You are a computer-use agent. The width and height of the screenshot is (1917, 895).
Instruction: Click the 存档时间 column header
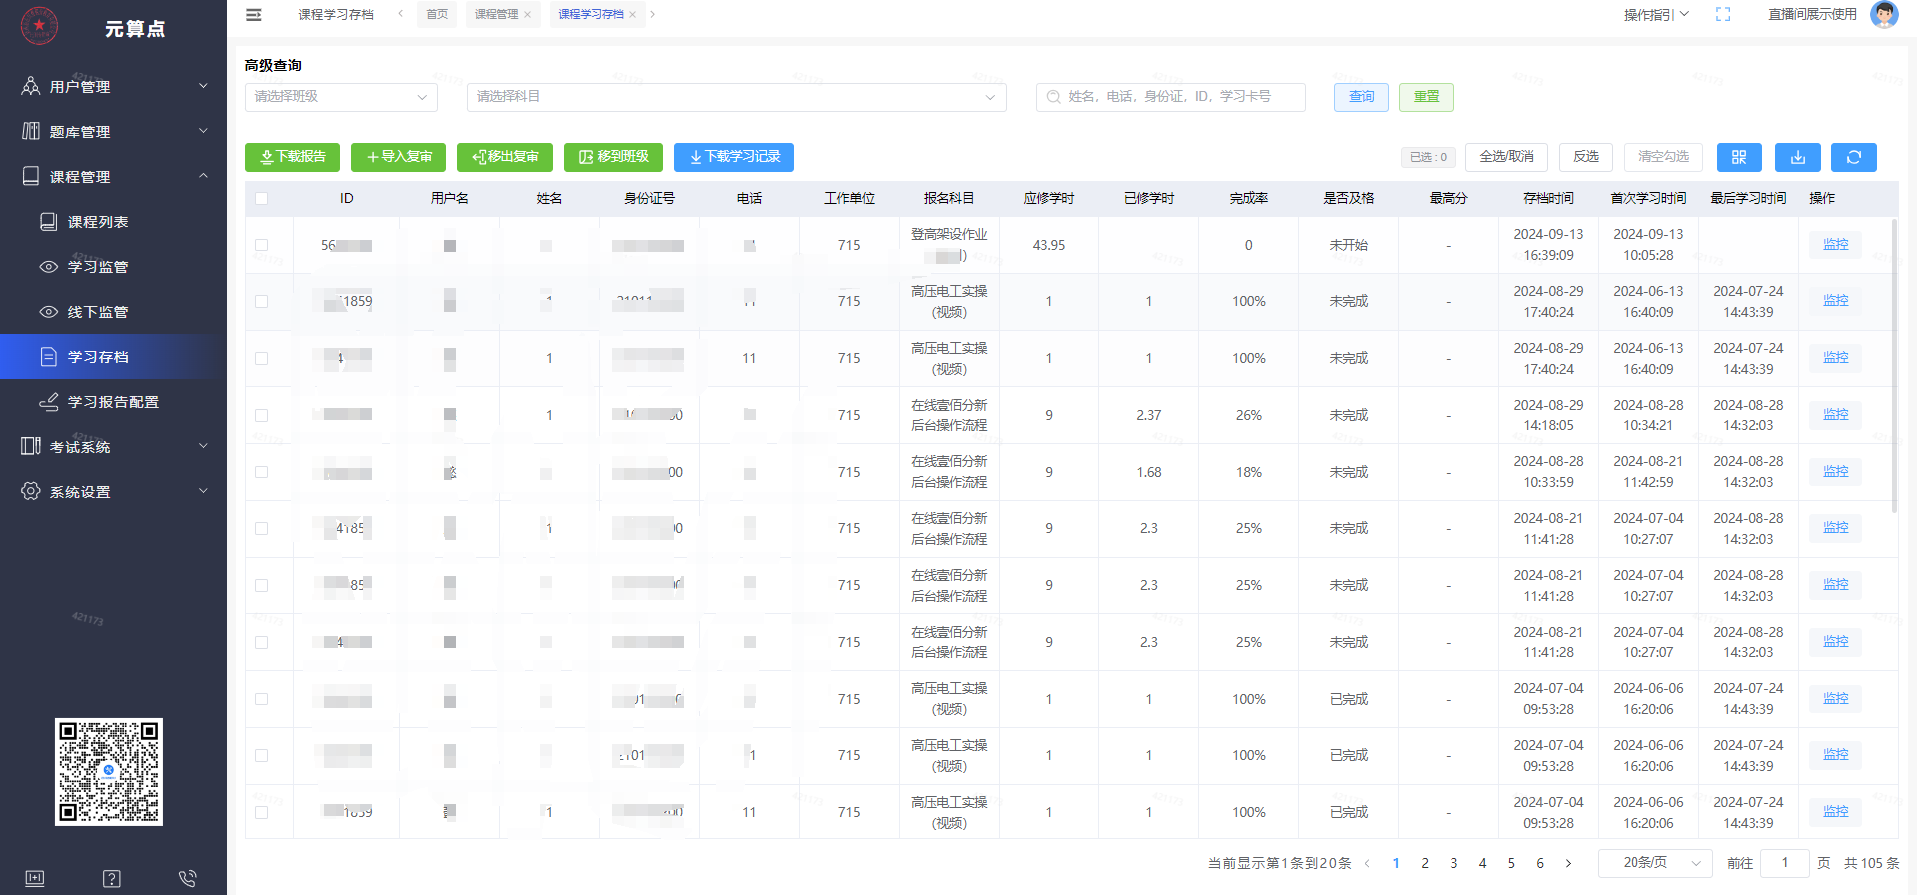[x=1548, y=198]
